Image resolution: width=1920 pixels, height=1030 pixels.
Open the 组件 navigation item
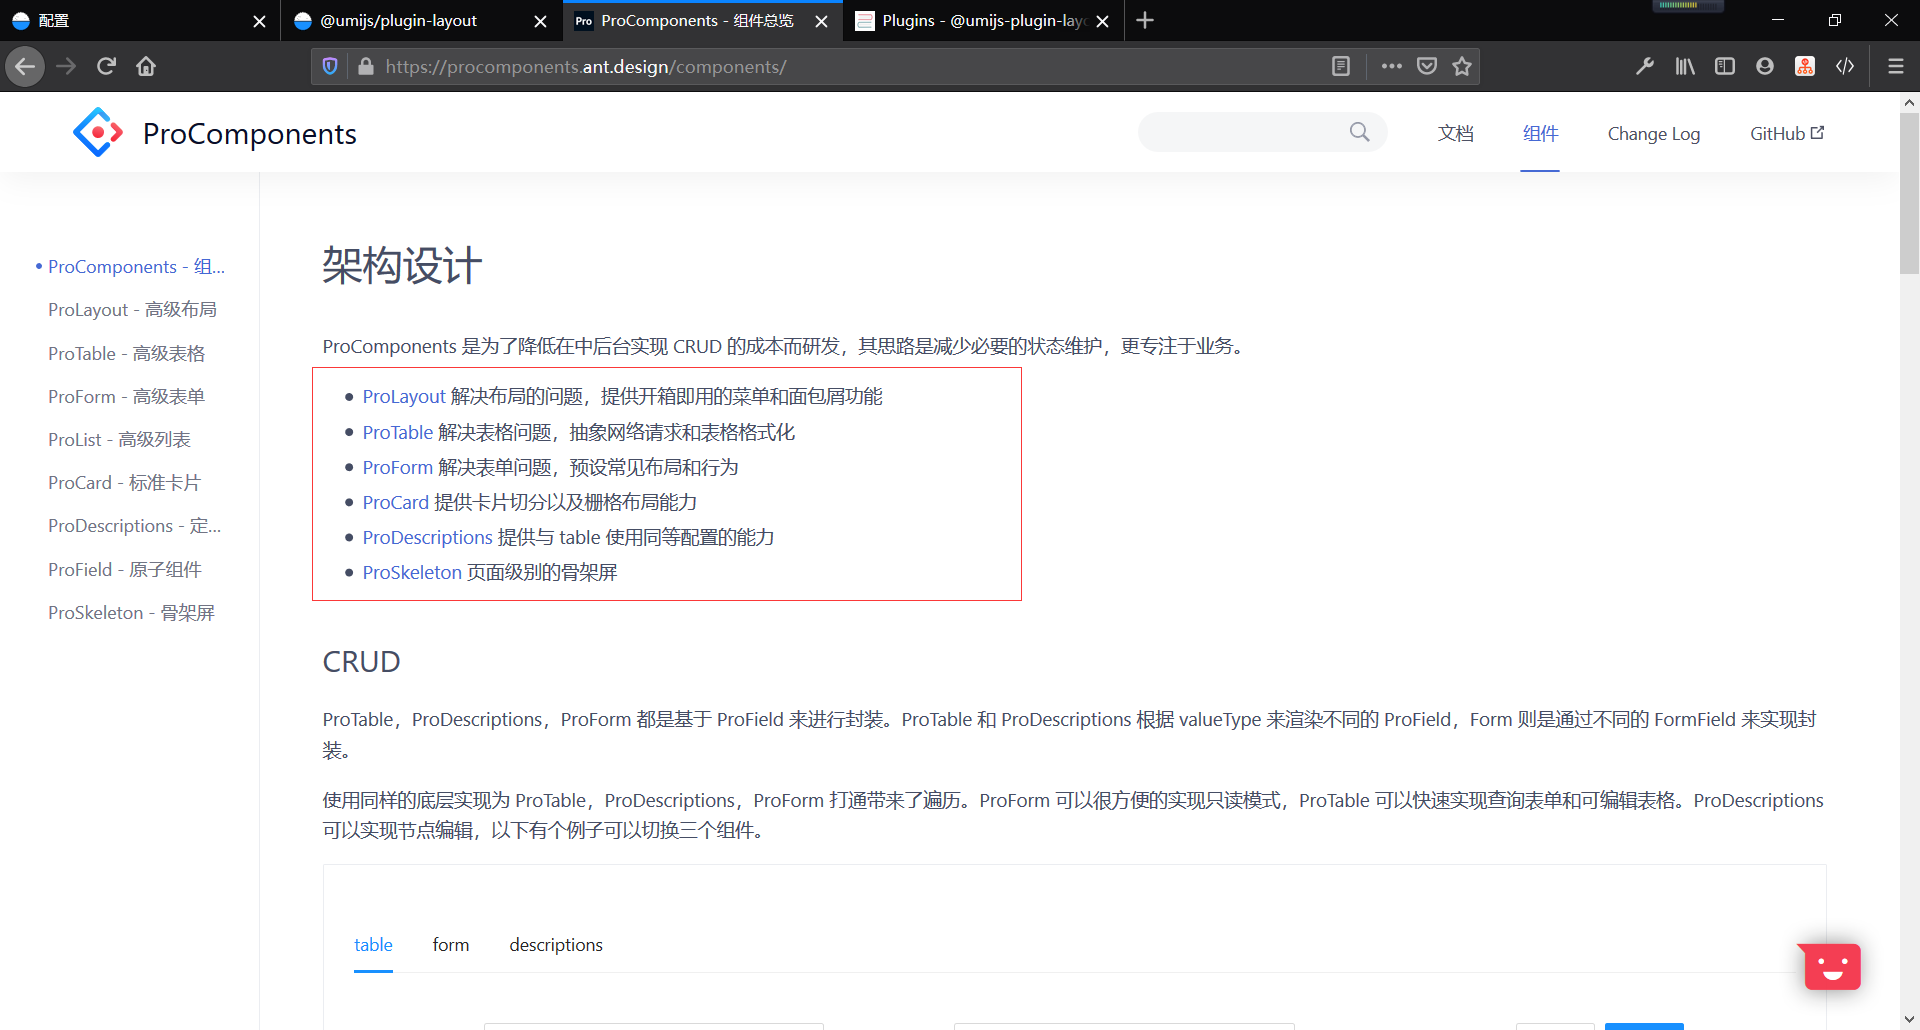pyautogui.click(x=1540, y=133)
